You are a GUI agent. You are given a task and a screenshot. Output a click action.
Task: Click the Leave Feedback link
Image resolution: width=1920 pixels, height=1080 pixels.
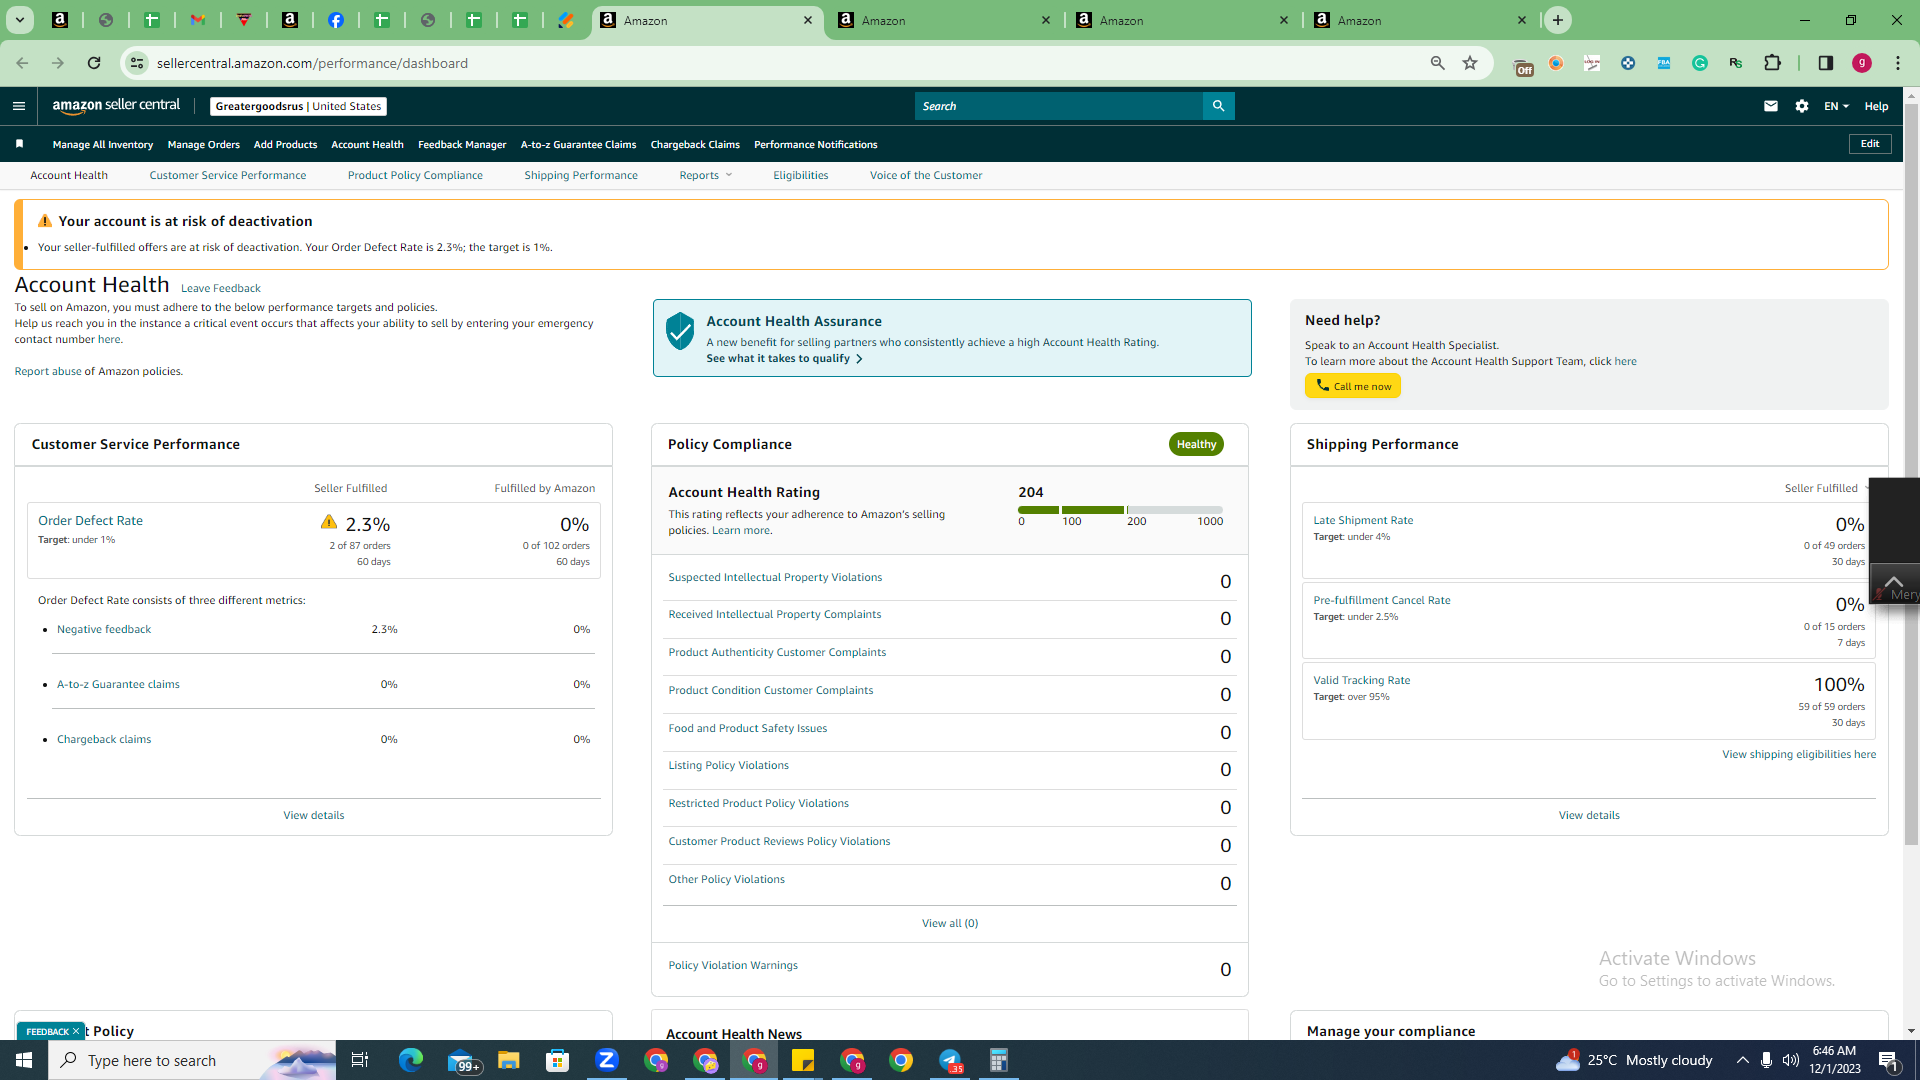pyautogui.click(x=221, y=288)
